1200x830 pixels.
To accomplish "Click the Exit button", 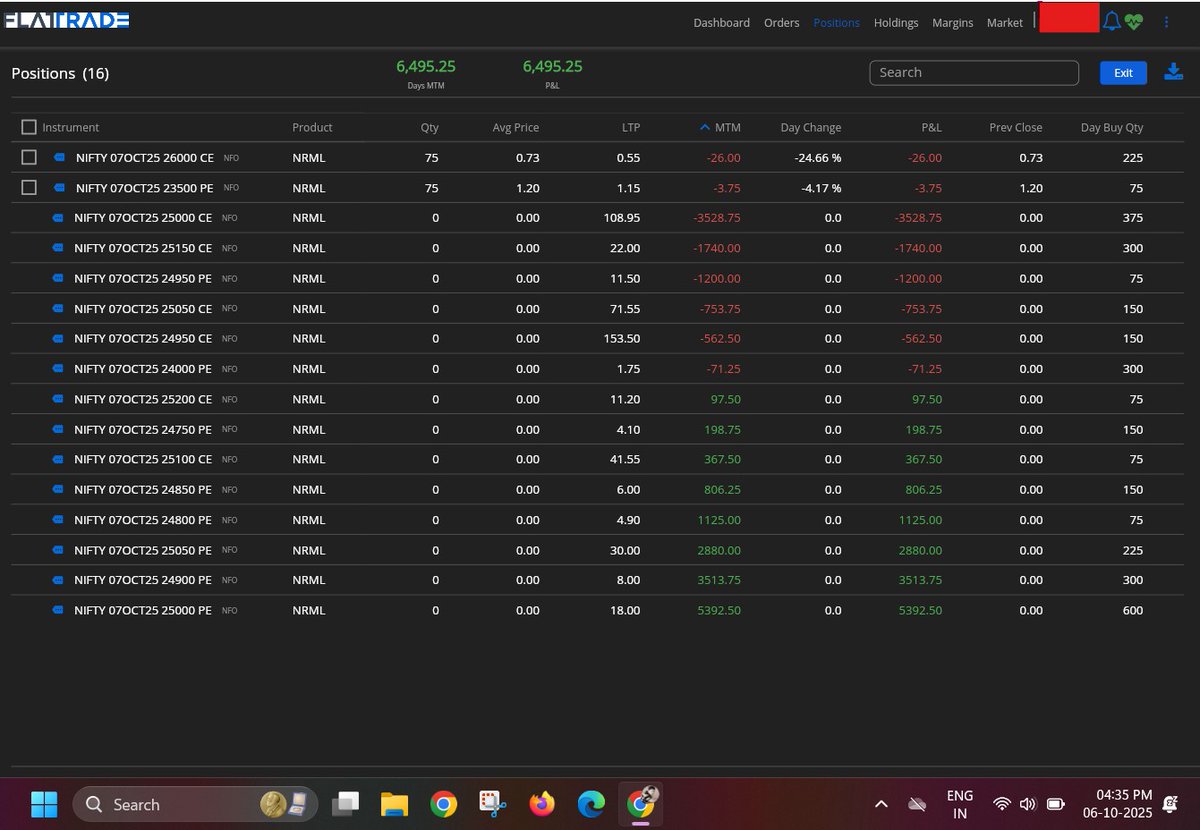I will pyautogui.click(x=1122, y=72).
